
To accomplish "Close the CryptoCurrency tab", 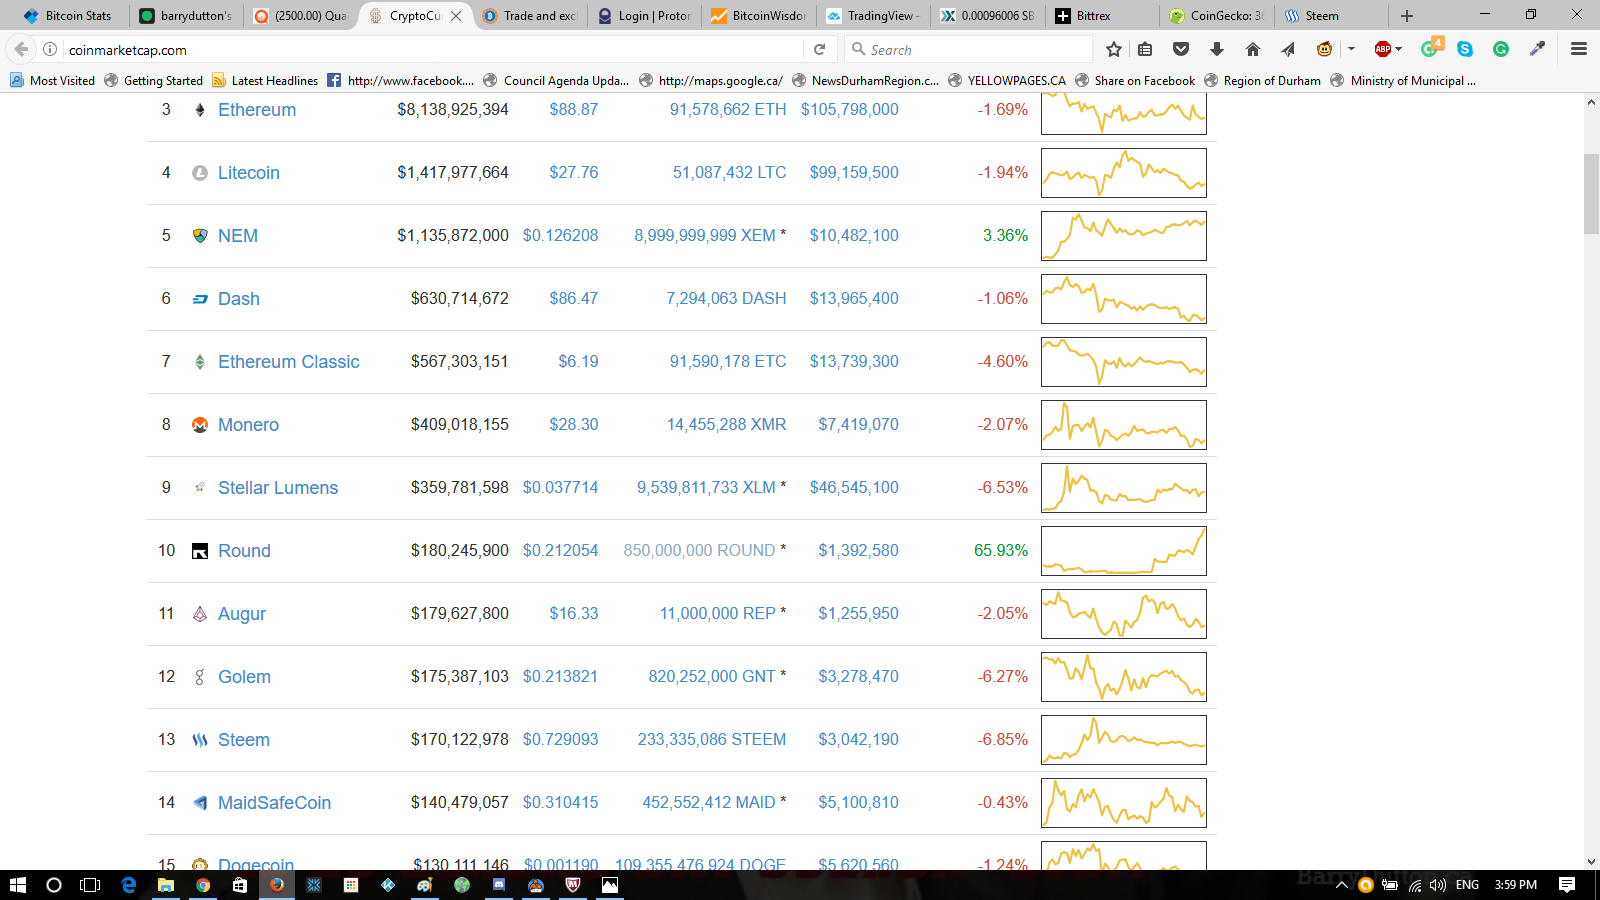I will point(456,16).
